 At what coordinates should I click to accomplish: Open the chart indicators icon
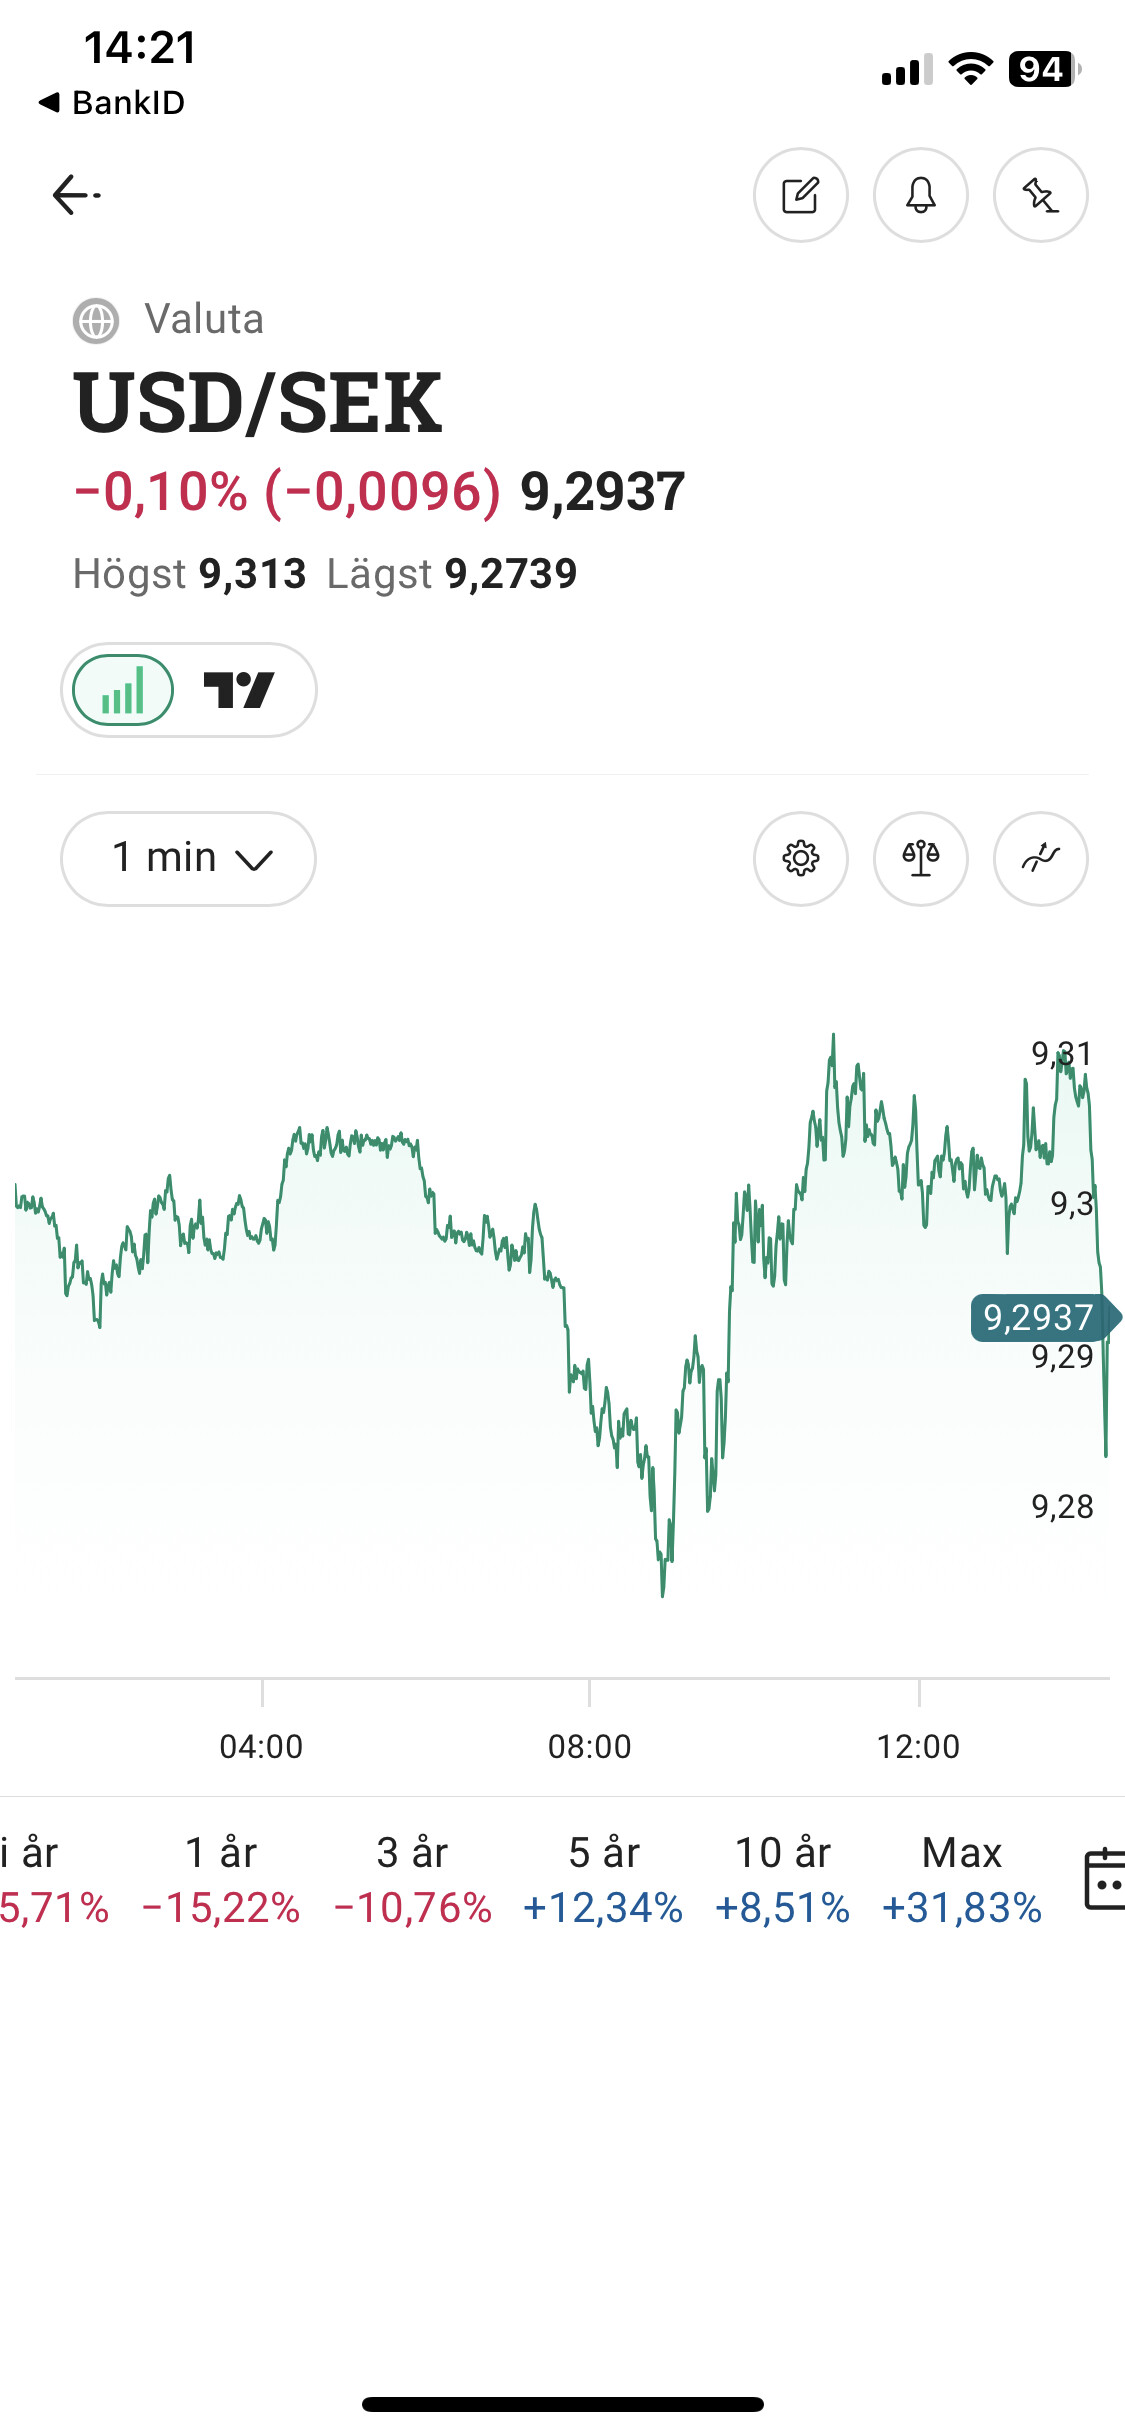click(x=1040, y=858)
